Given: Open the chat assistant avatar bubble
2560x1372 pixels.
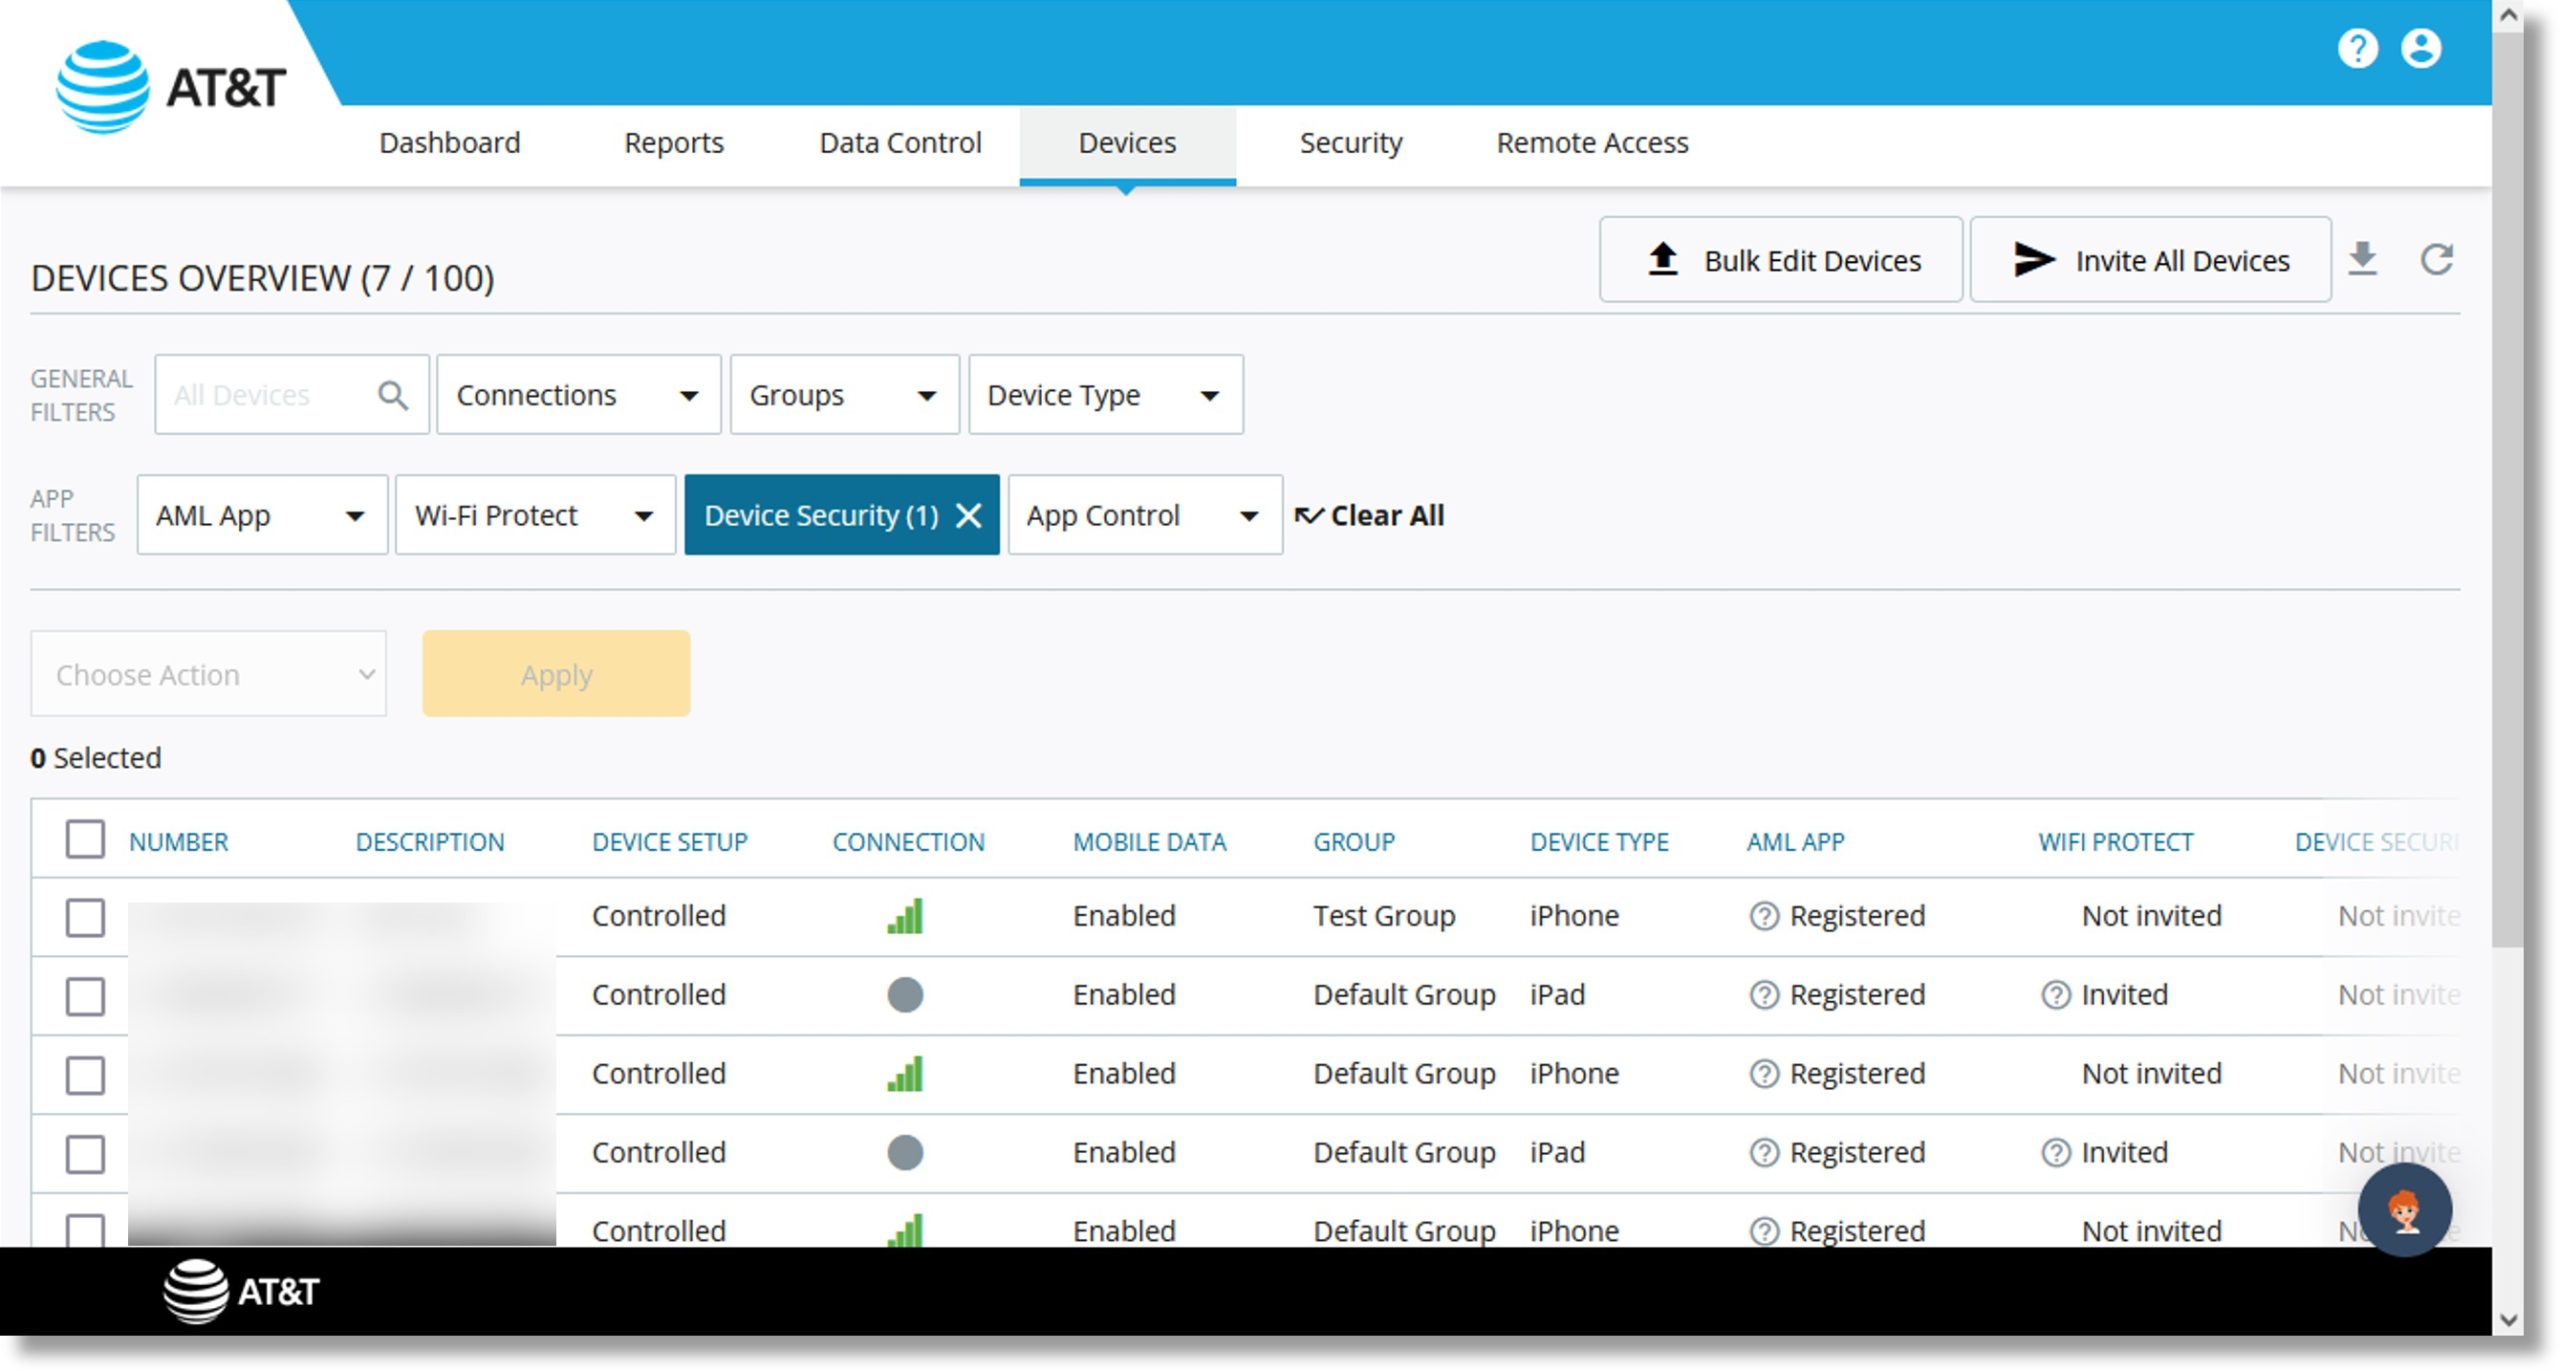Looking at the screenshot, I should 2404,1209.
